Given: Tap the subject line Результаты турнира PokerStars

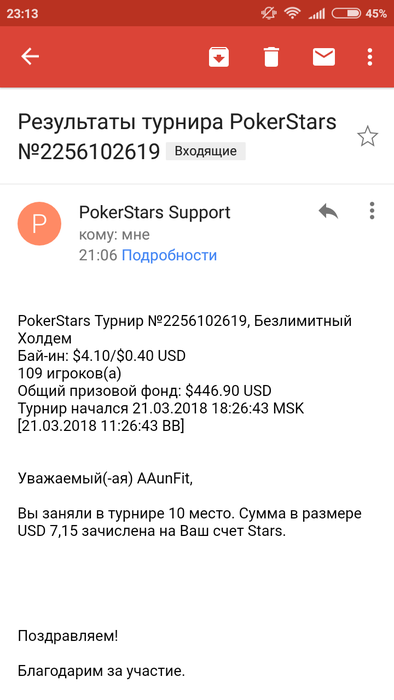Looking at the screenshot, I should tap(177, 122).
